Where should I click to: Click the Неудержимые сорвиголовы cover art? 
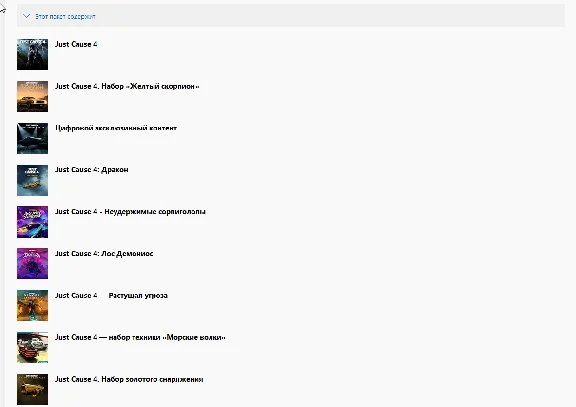[32, 222]
